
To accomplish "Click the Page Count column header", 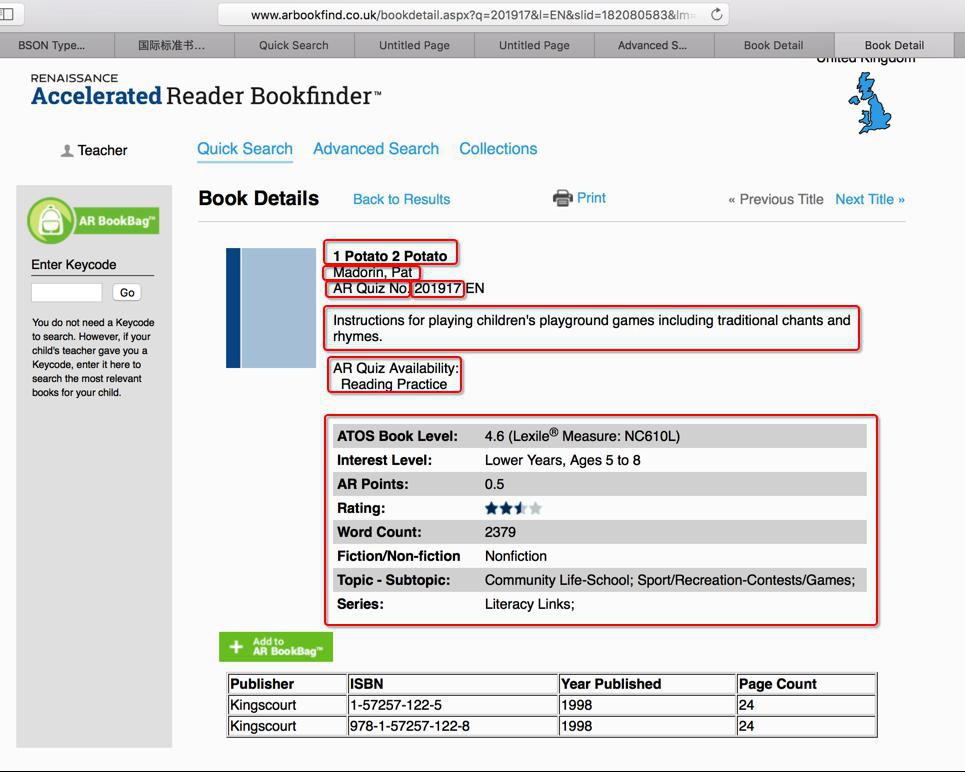I will [807, 684].
